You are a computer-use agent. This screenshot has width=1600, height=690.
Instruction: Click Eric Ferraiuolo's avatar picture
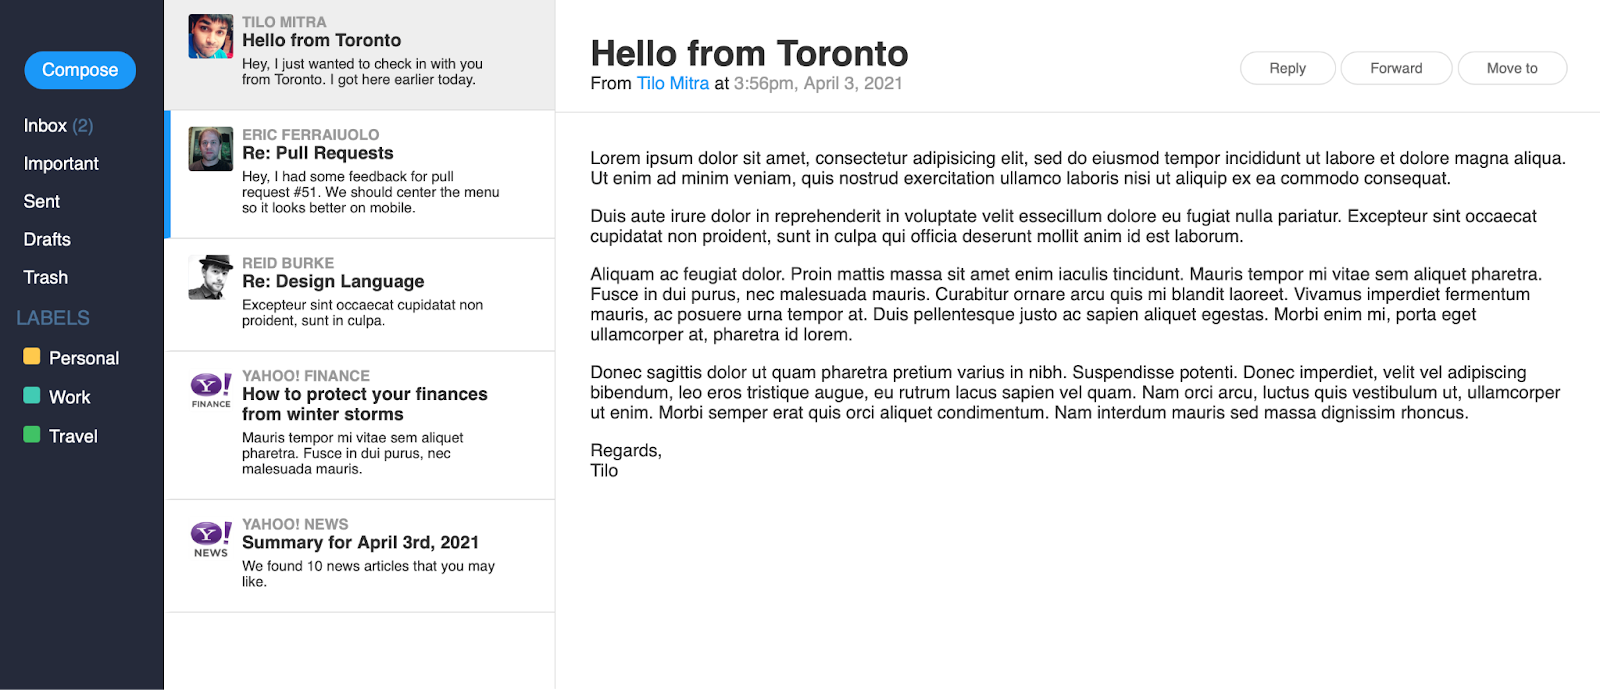(x=211, y=149)
